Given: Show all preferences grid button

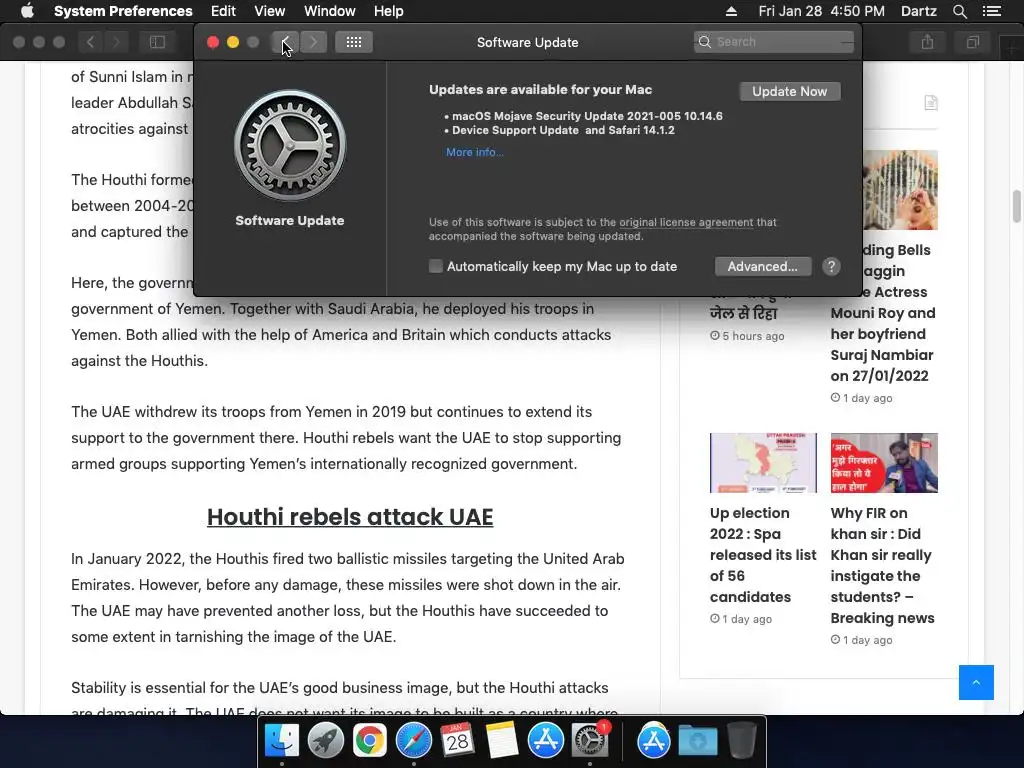Looking at the screenshot, I should pos(354,42).
